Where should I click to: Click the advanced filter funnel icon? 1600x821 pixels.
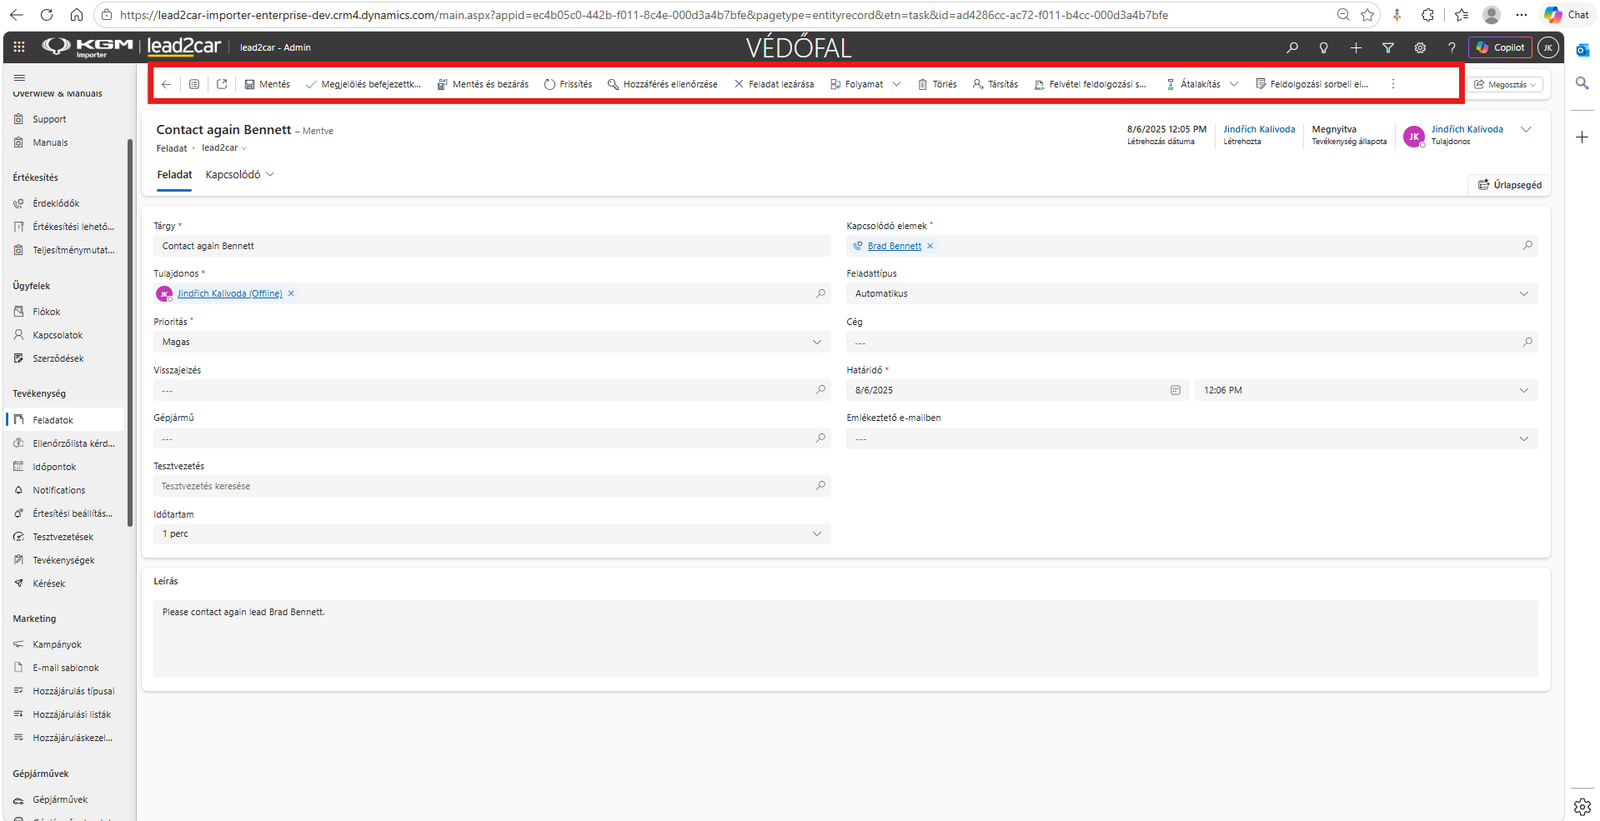coord(1388,47)
